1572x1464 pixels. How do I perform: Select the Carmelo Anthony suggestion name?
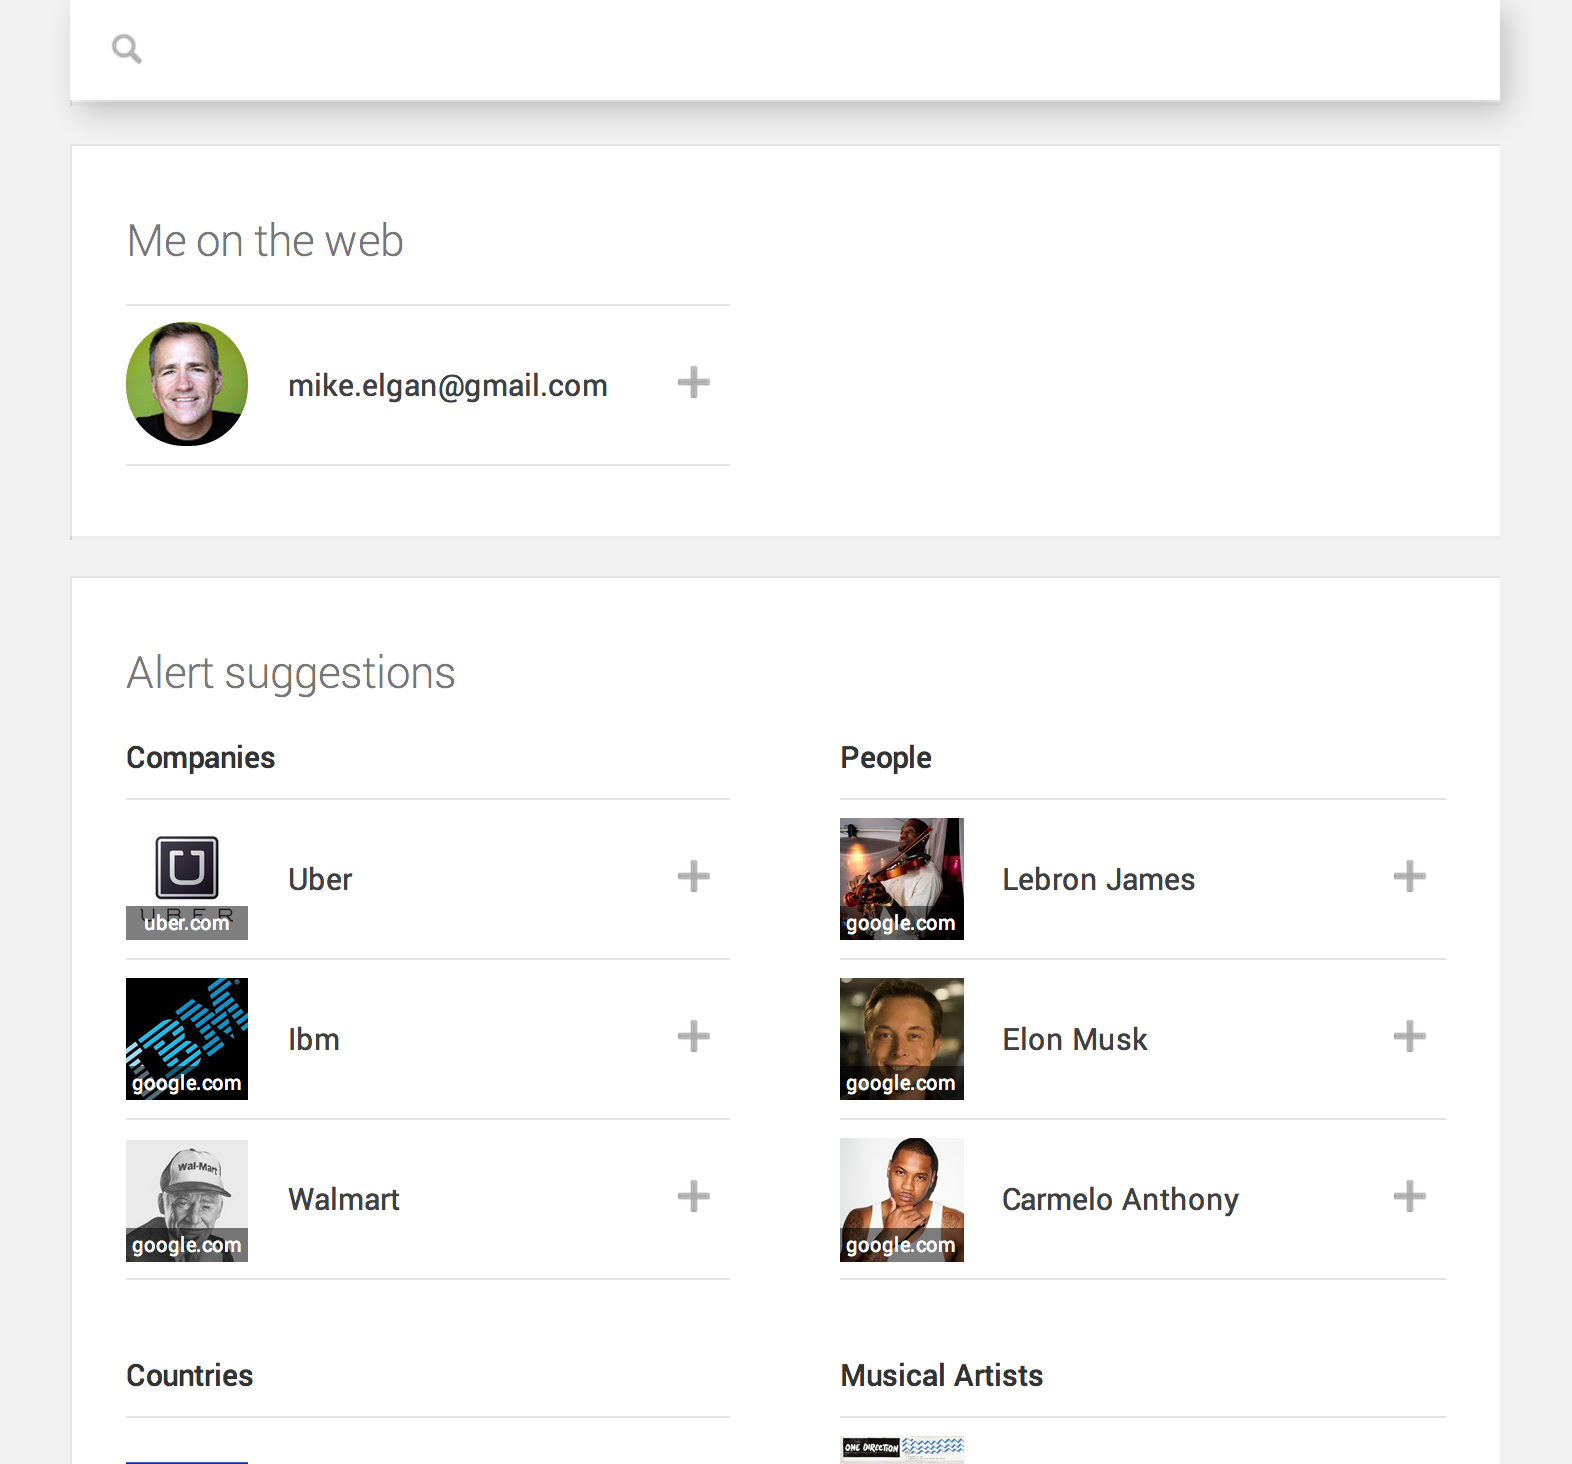coord(1121,1199)
